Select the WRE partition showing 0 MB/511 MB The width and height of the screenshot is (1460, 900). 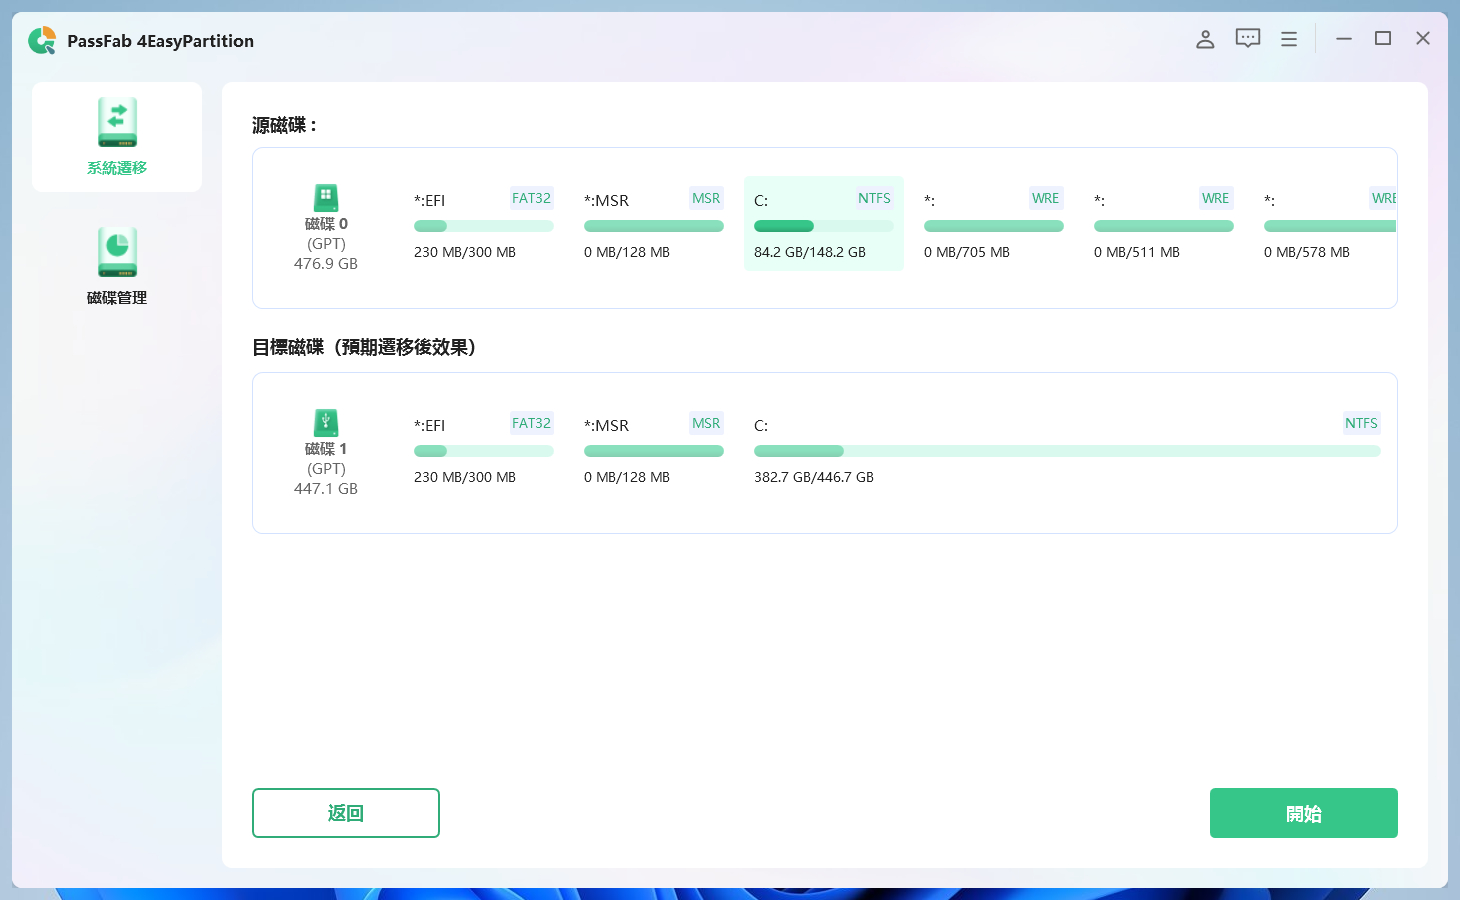pyautogui.click(x=1163, y=224)
